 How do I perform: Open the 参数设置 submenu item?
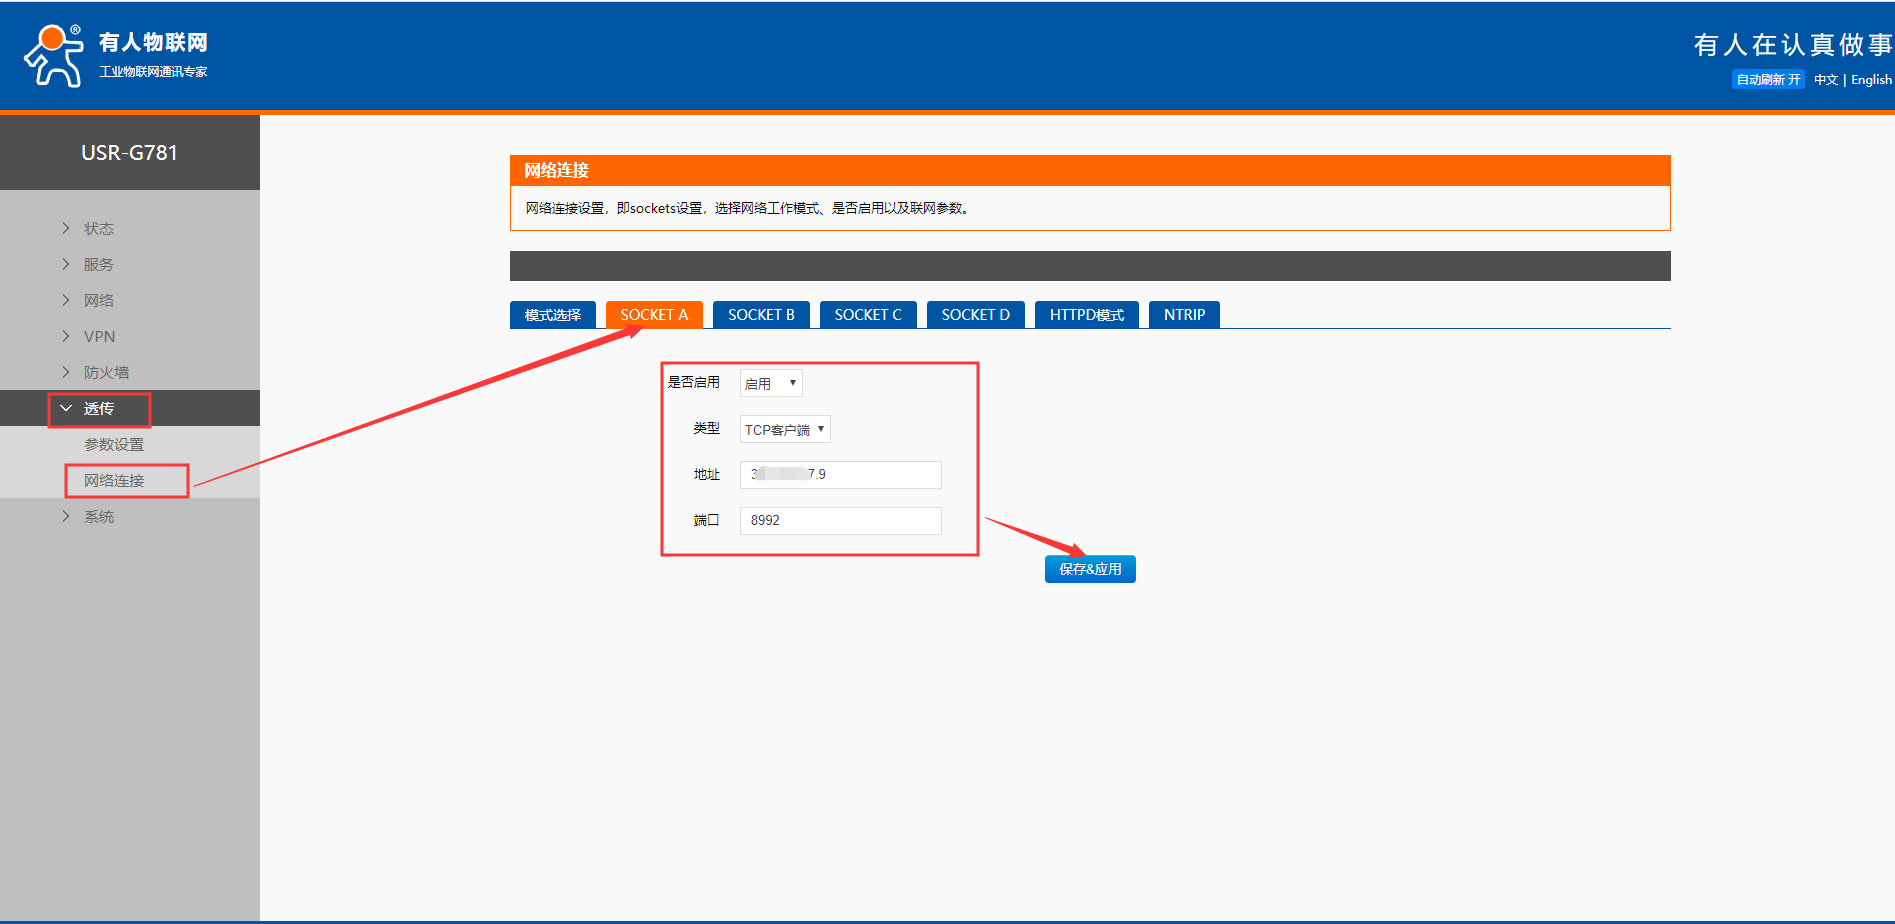pyautogui.click(x=114, y=445)
